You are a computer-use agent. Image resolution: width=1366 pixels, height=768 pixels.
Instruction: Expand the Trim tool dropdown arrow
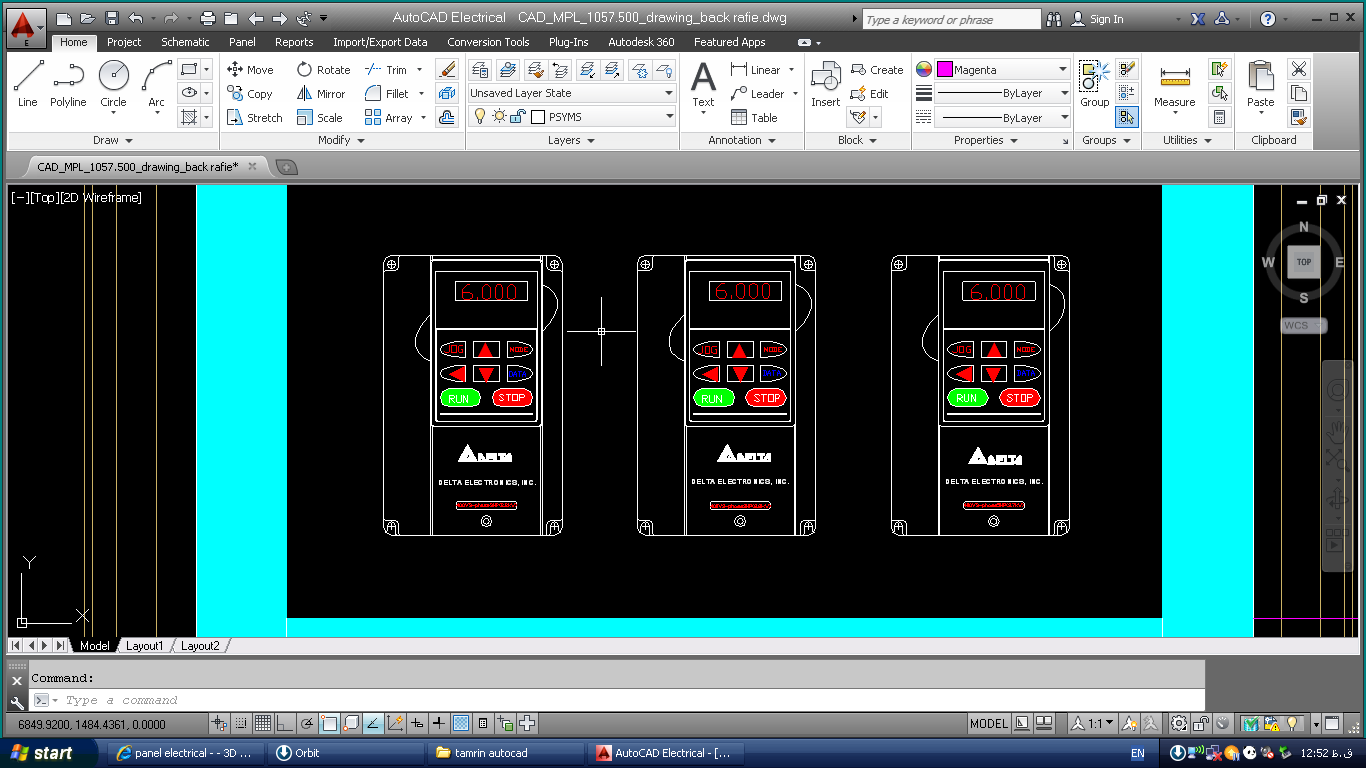click(420, 70)
